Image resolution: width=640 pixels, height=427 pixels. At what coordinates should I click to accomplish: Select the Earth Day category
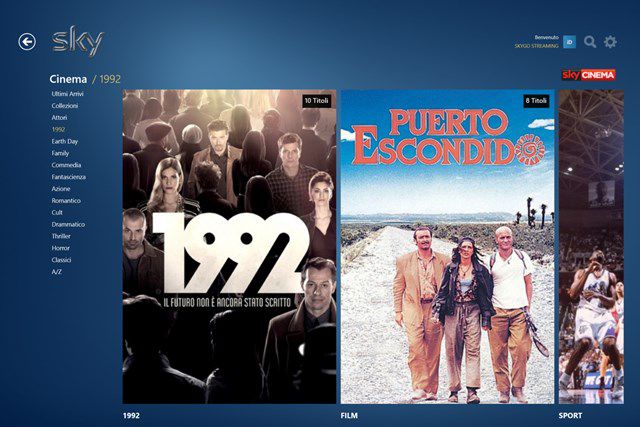[x=64, y=141]
